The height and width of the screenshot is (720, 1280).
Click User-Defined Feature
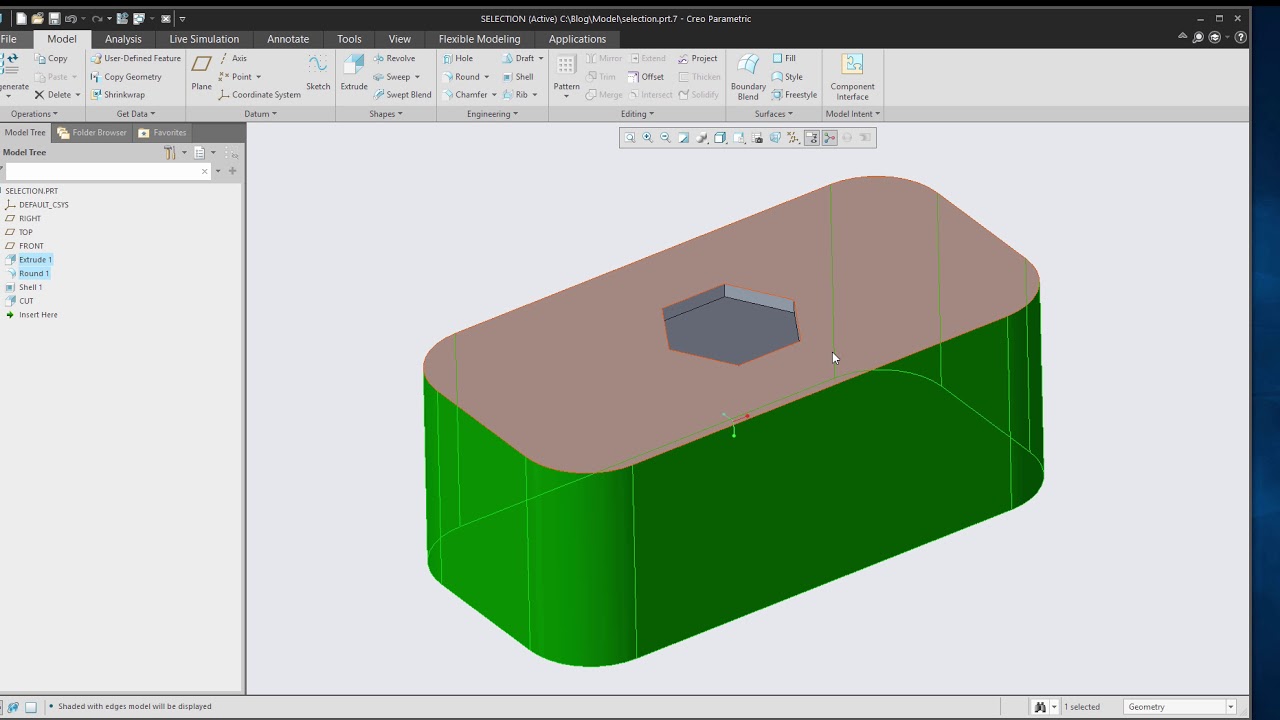coord(136,58)
